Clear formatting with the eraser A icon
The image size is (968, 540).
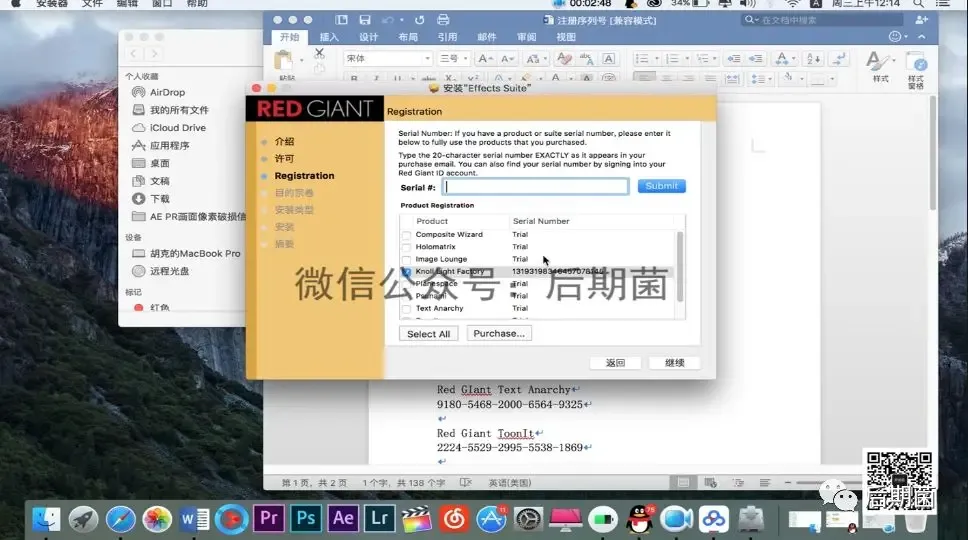564,59
